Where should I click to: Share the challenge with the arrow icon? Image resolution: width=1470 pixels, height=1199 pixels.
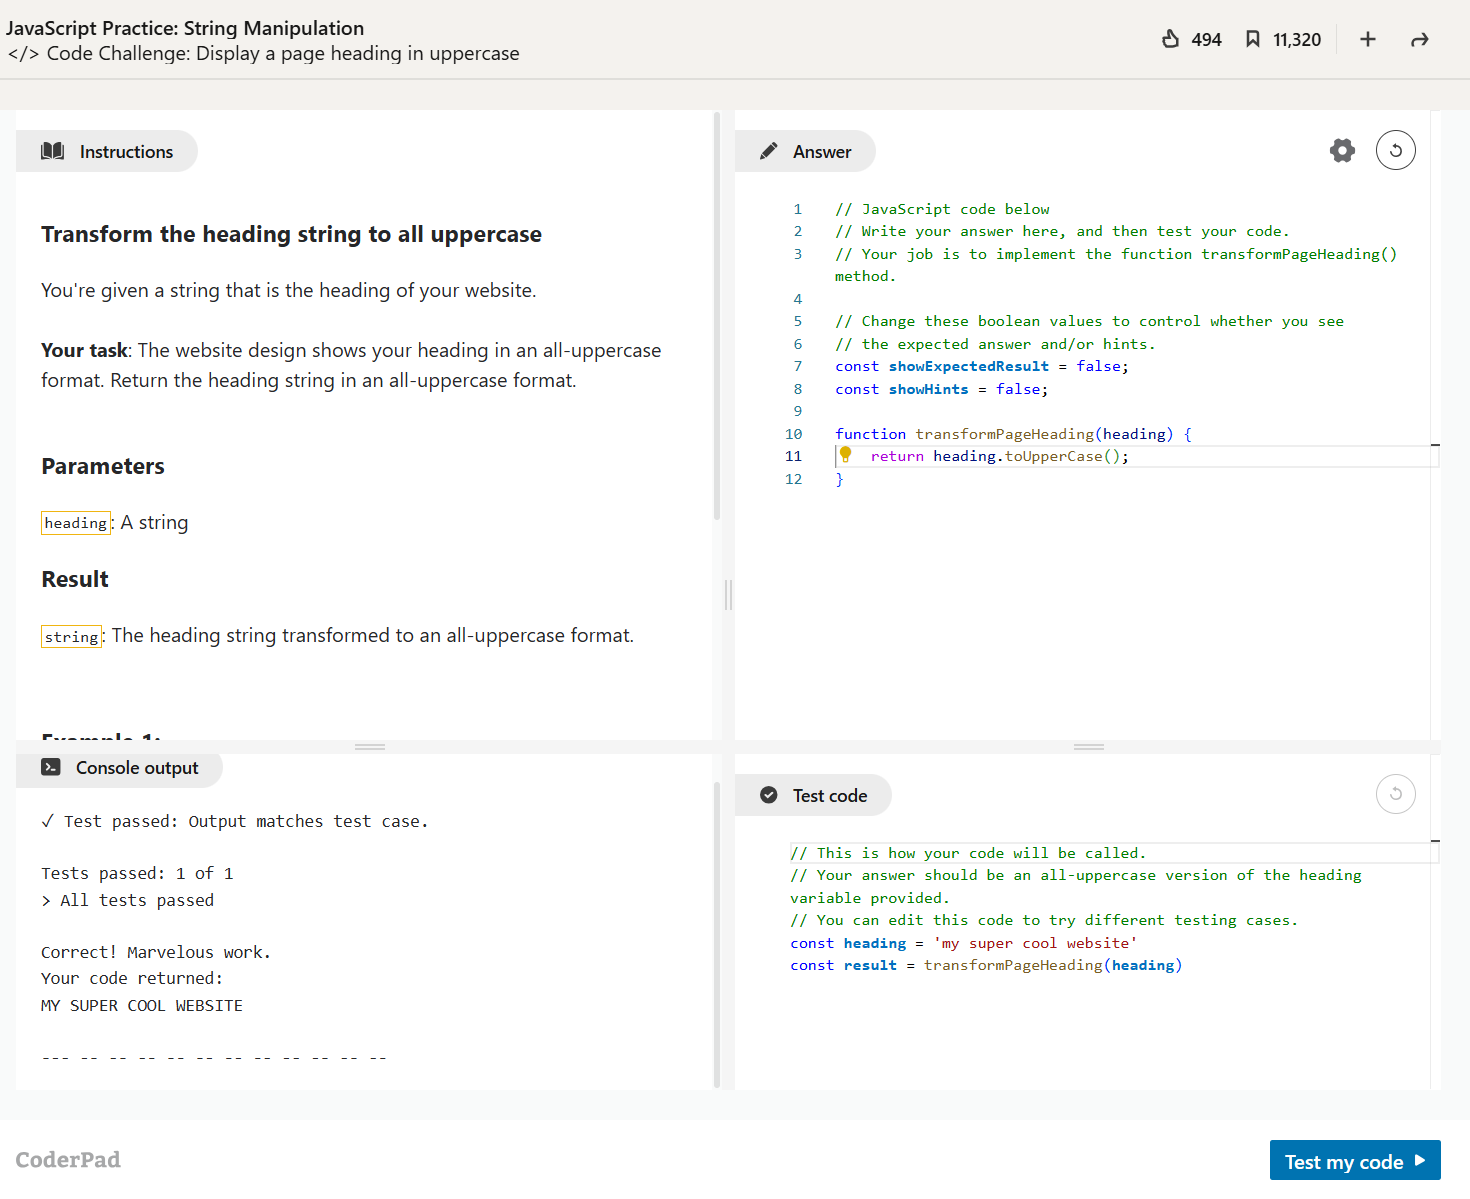click(1419, 40)
